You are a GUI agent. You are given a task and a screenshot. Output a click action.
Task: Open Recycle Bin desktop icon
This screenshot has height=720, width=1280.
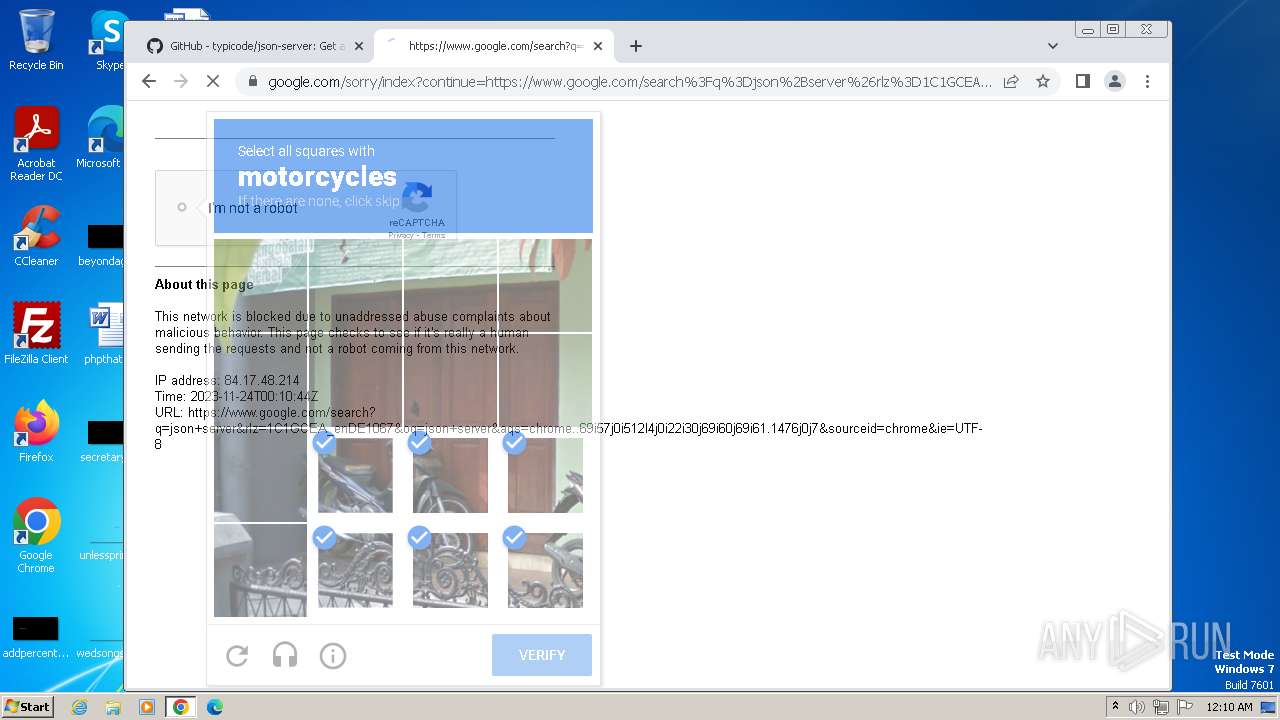pyautogui.click(x=36, y=40)
